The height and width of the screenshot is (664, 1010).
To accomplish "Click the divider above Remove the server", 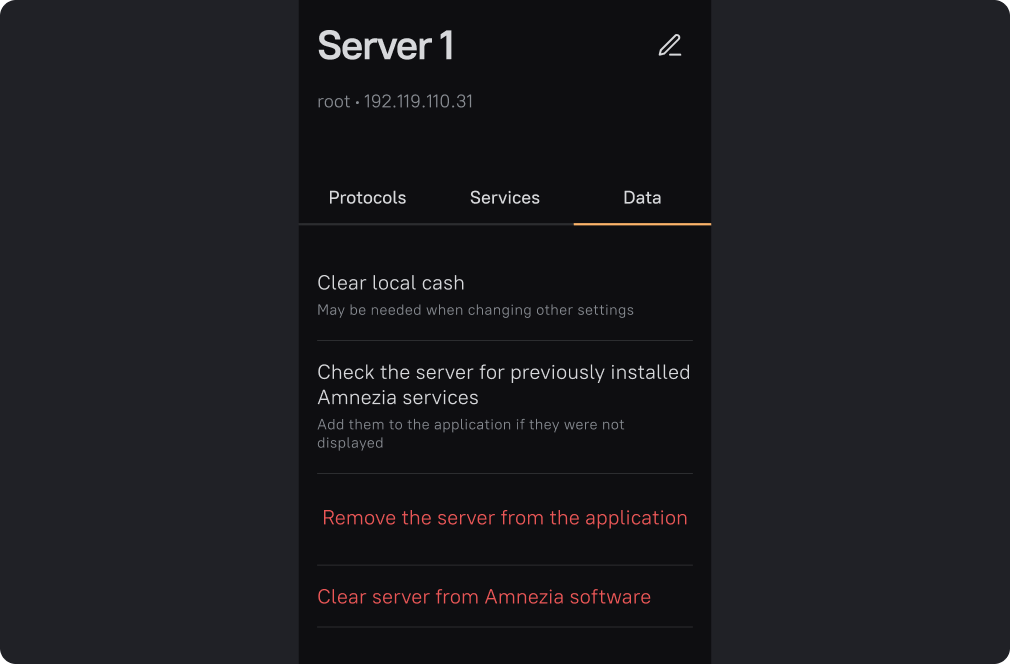I will [x=504, y=473].
